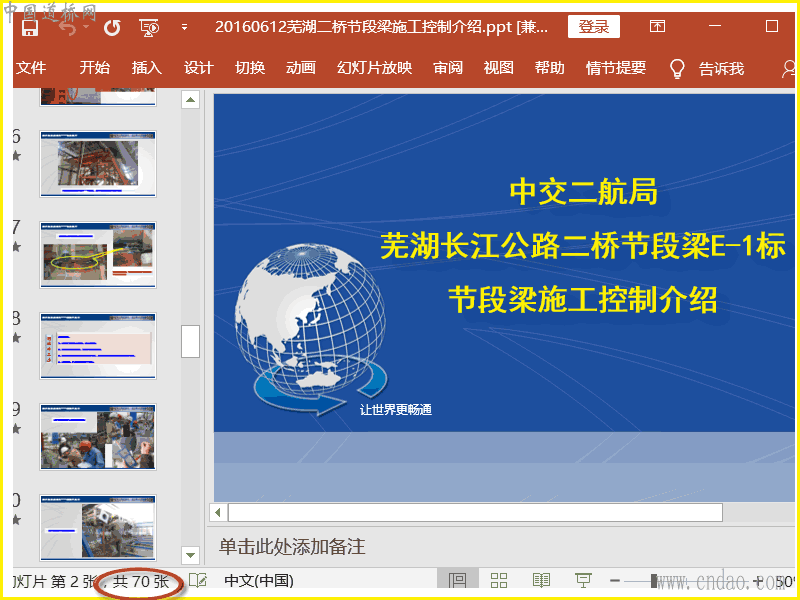Open Ribbon Display Options icon
This screenshot has width=800, height=600.
tap(657, 26)
